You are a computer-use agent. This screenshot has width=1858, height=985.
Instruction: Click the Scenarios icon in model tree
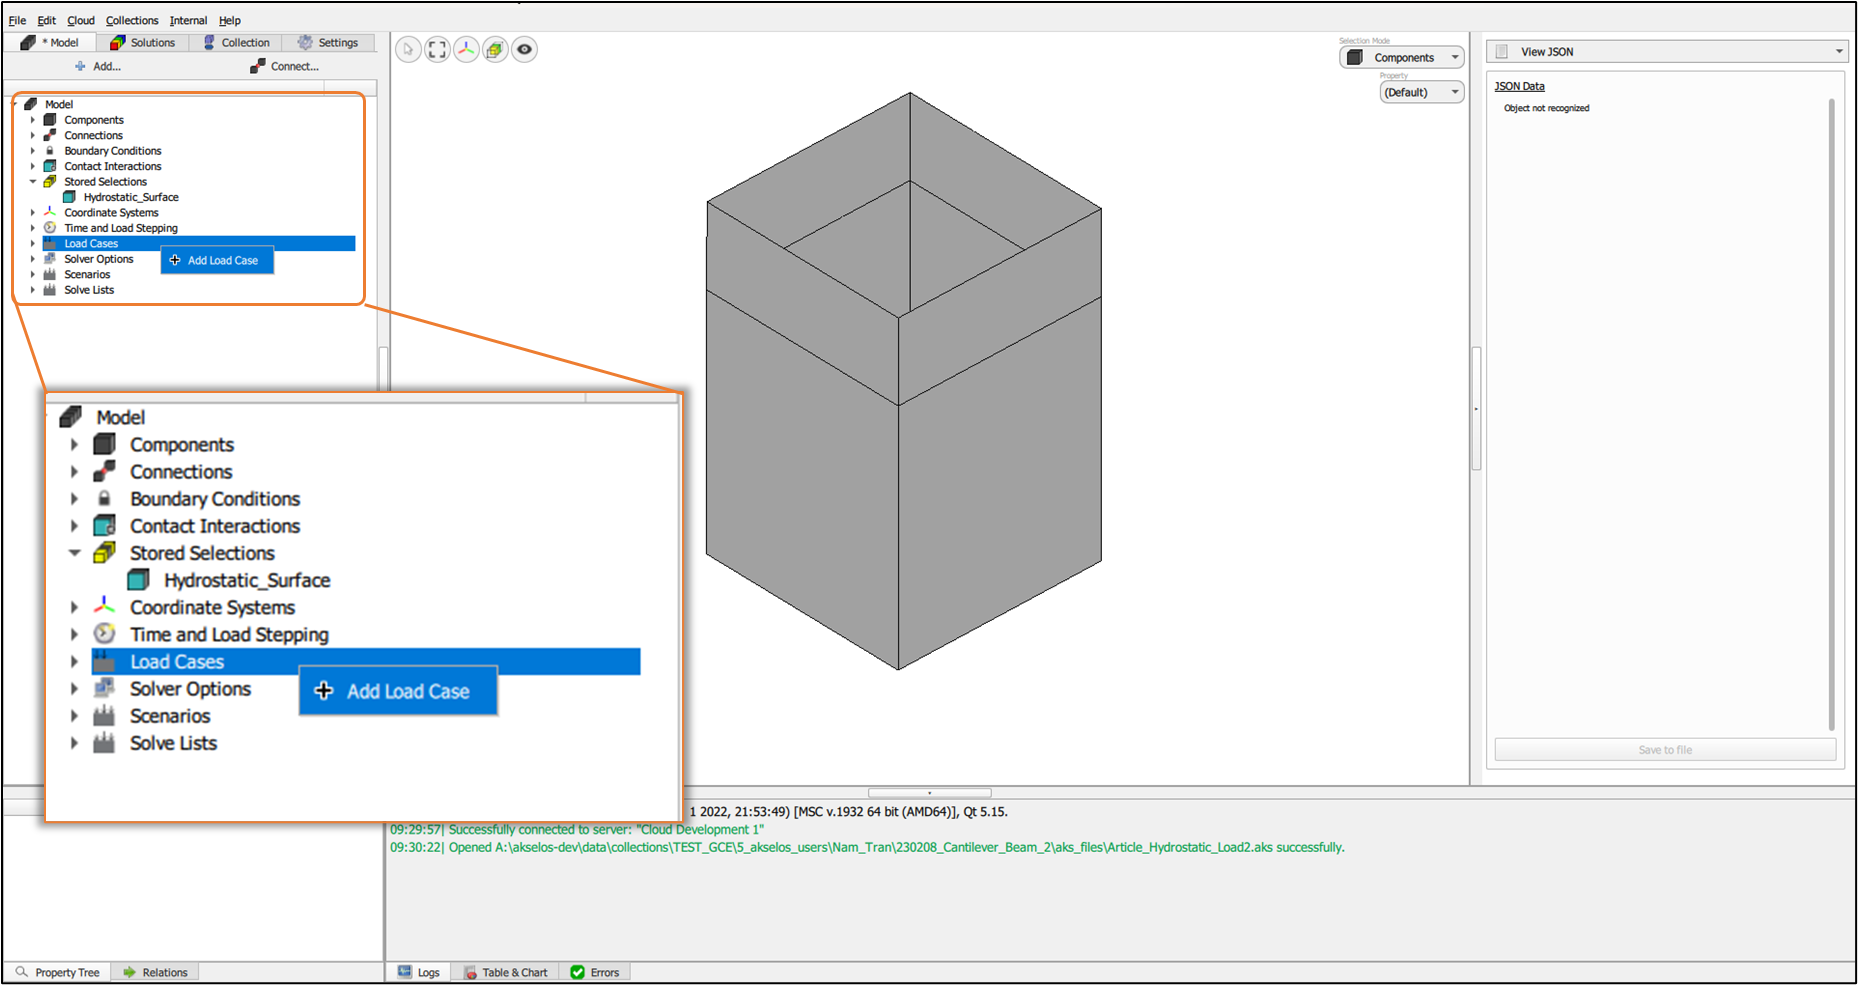point(50,274)
